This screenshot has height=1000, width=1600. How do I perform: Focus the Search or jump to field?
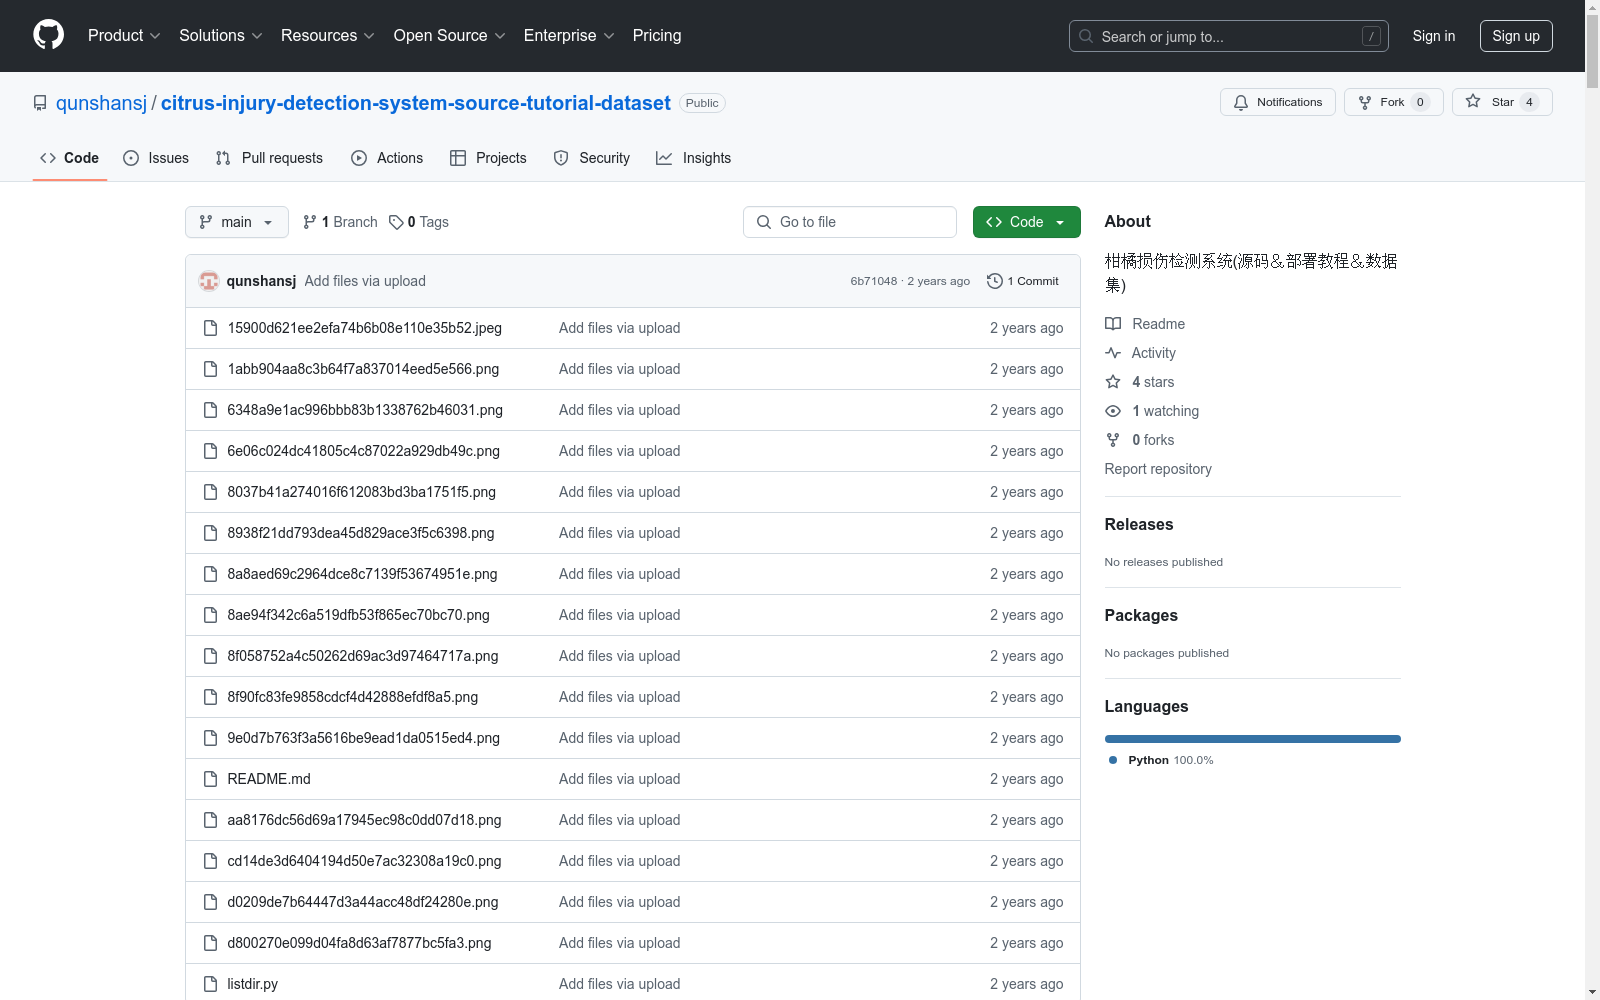click(x=1229, y=36)
